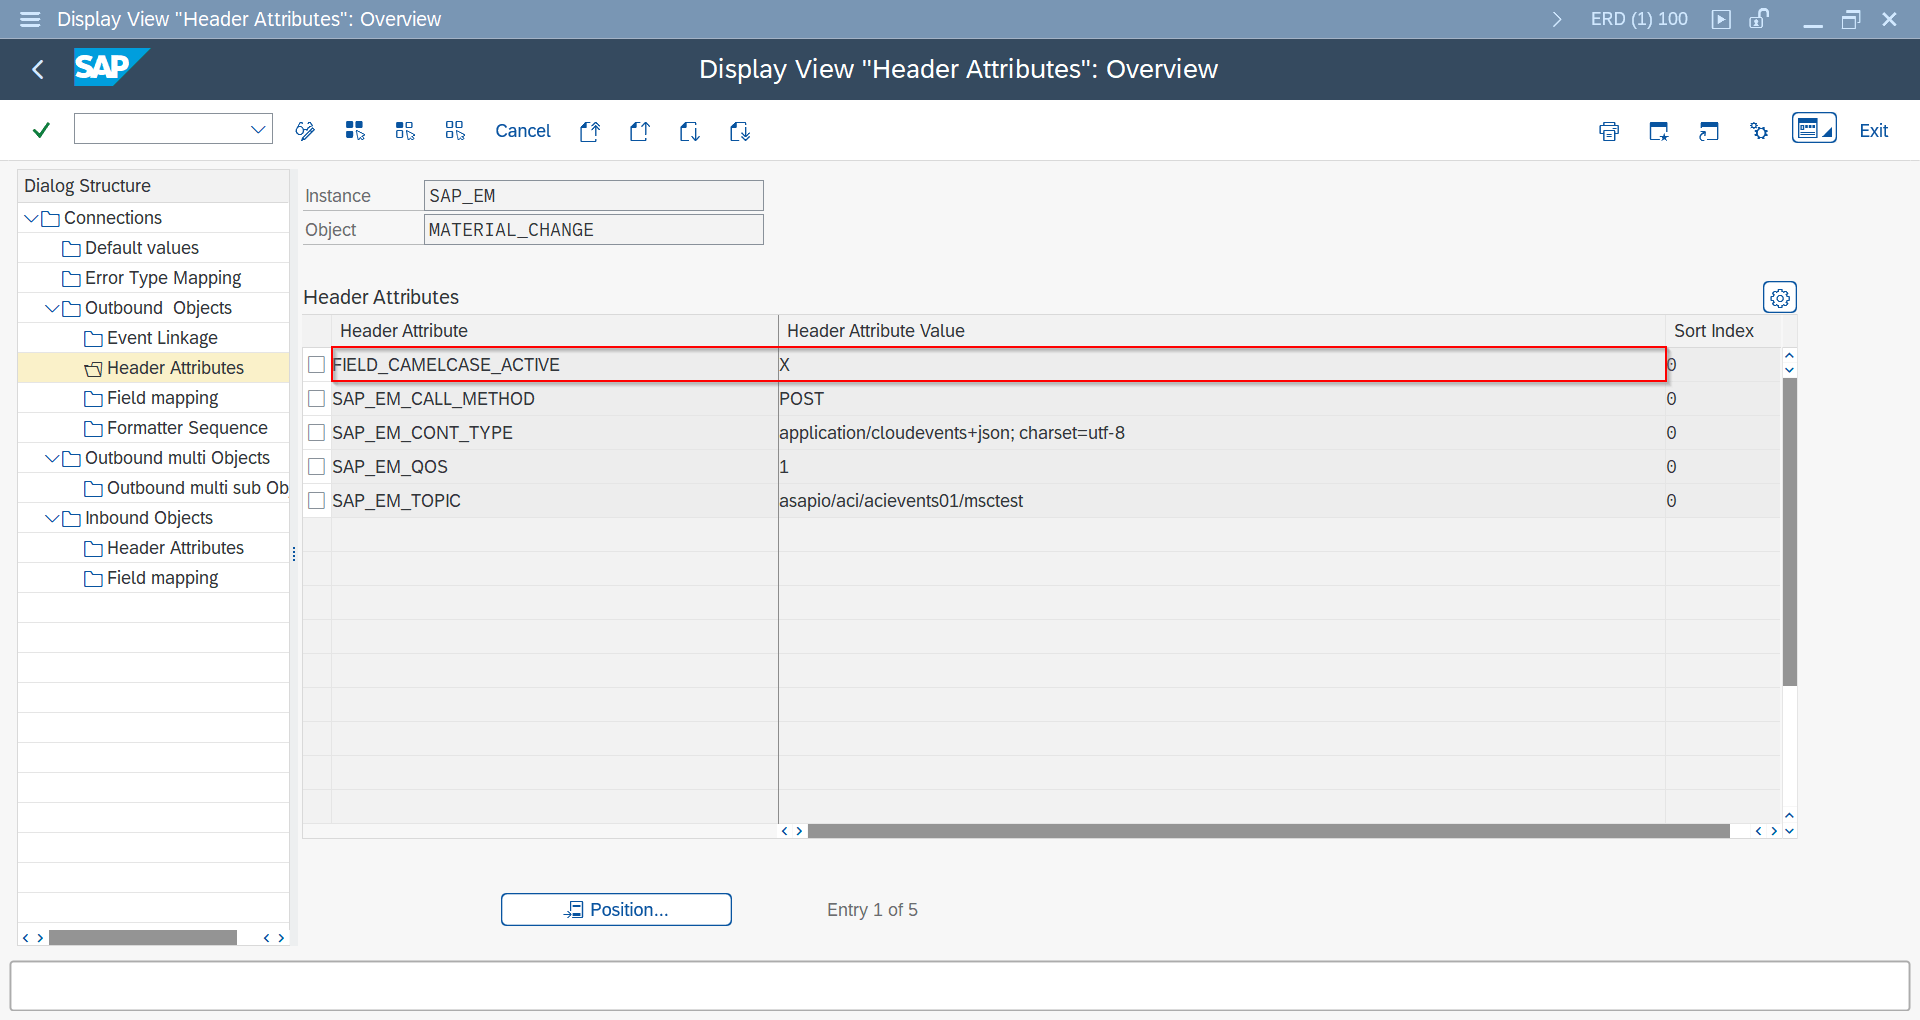Click the FIELD_CAMELCASE_ACTIVE attribute cell
Image resolution: width=1920 pixels, height=1020 pixels.
[554, 365]
